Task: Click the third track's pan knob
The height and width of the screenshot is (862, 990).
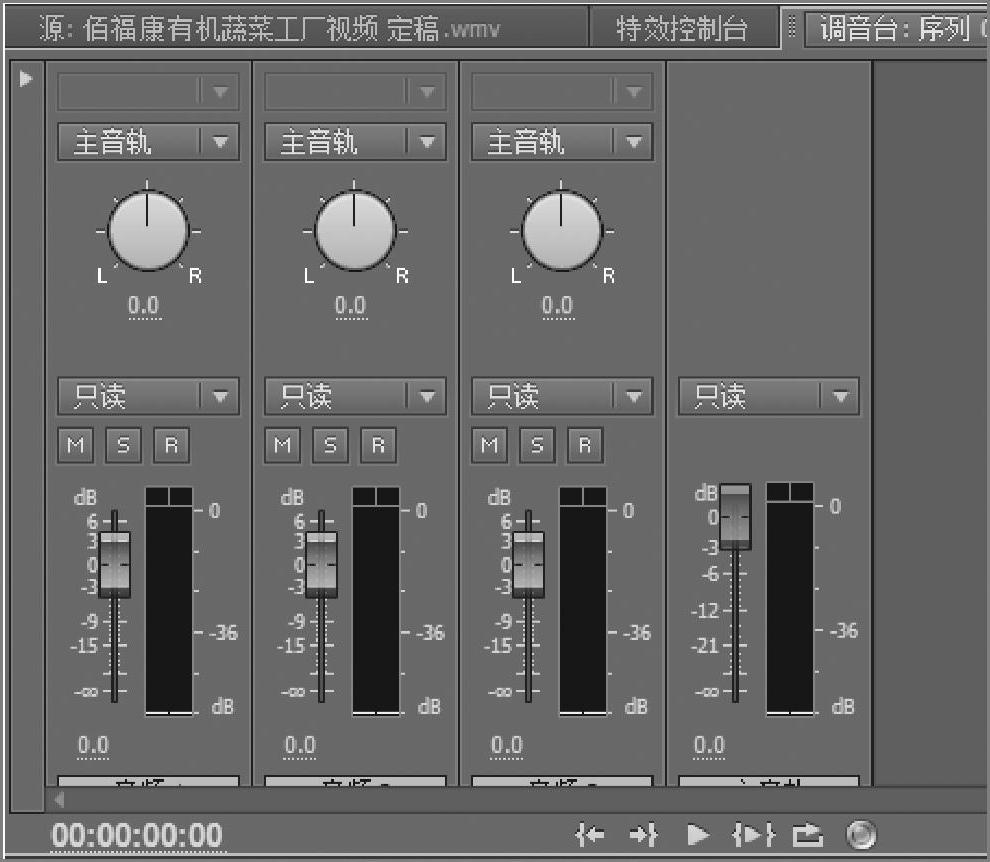Action: click(562, 230)
